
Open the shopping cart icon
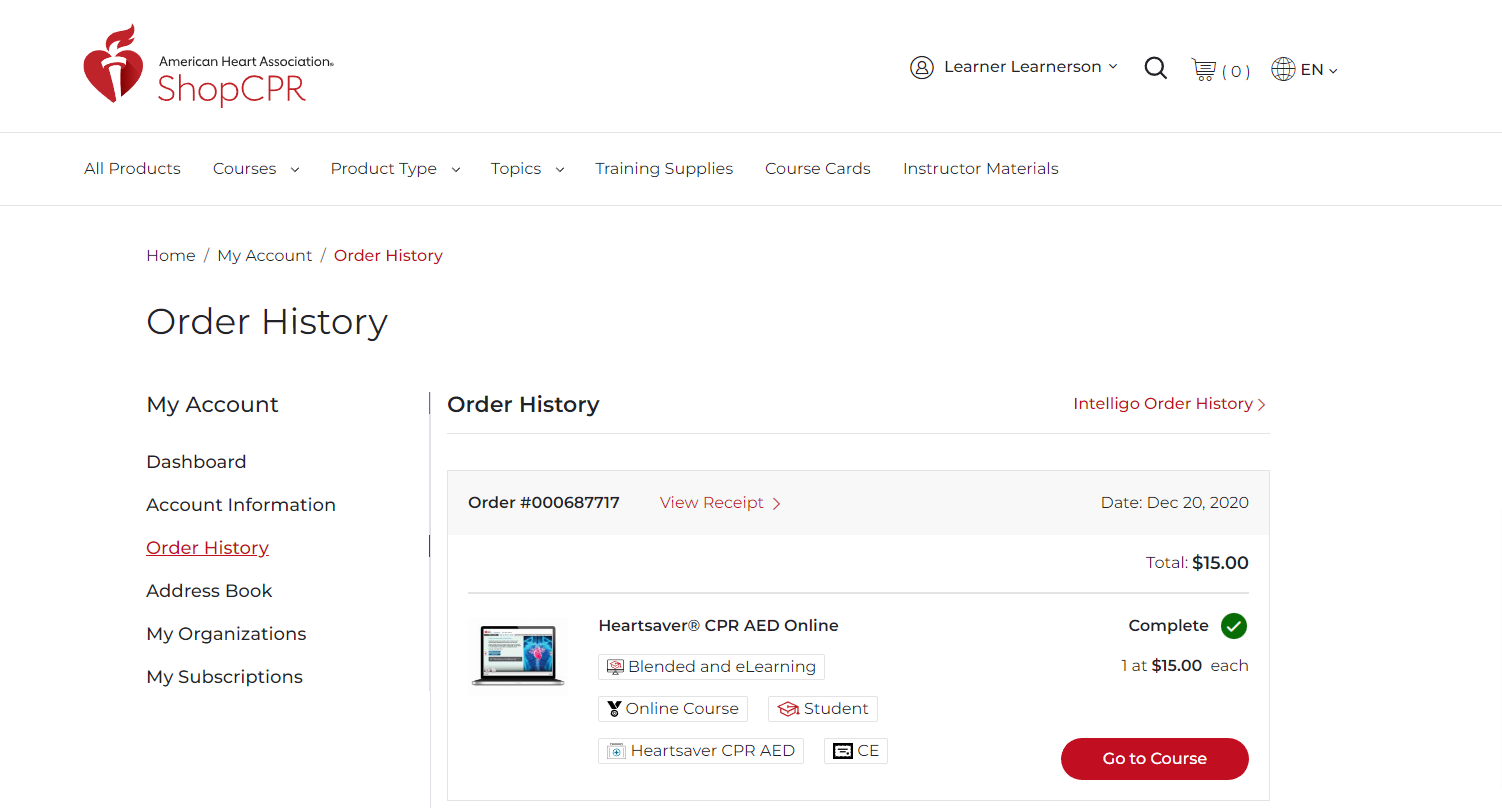(1203, 69)
